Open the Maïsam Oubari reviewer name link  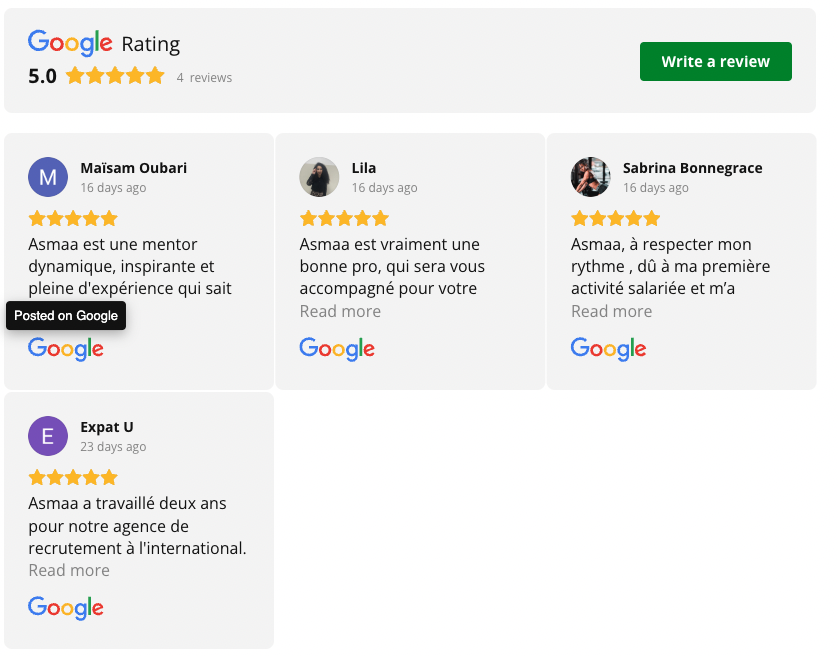click(x=134, y=168)
